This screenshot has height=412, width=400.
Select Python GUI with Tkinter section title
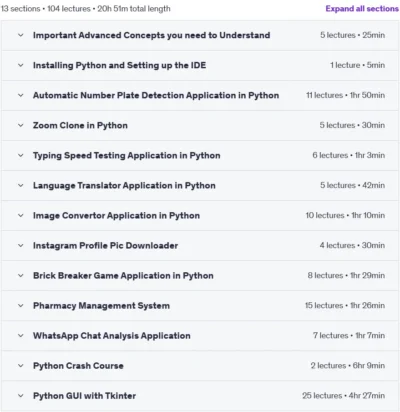click(84, 396)
